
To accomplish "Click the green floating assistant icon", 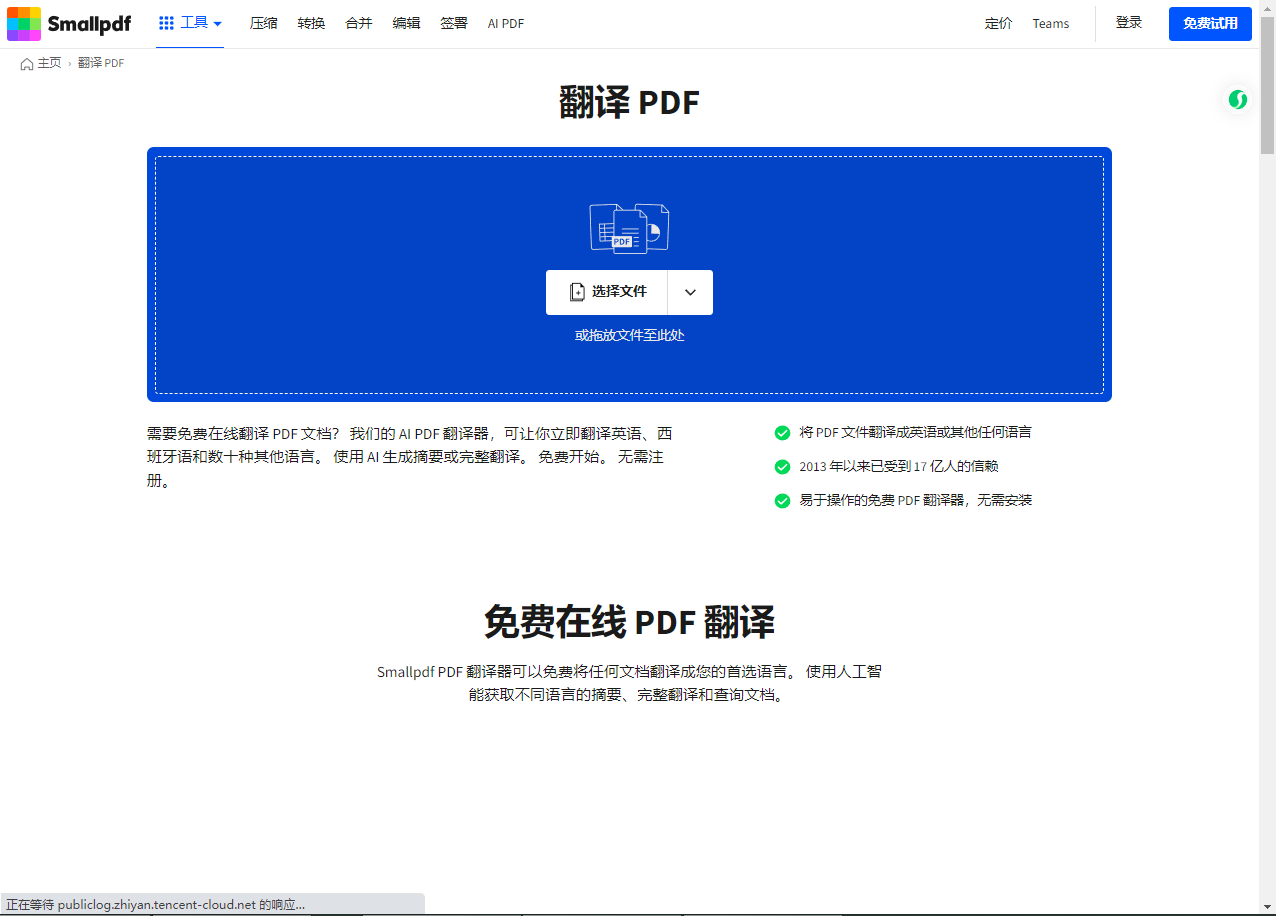I will 1238,99.
